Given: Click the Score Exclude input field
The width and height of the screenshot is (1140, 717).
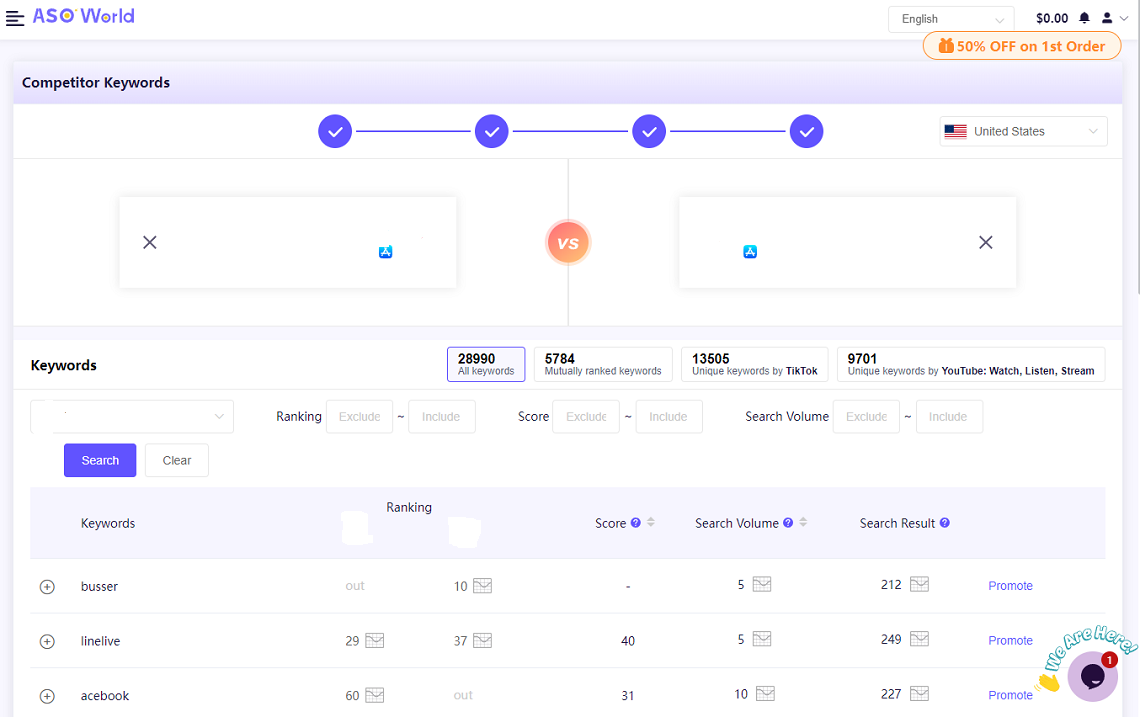Looking at the screenshot, I should (586, 417).
